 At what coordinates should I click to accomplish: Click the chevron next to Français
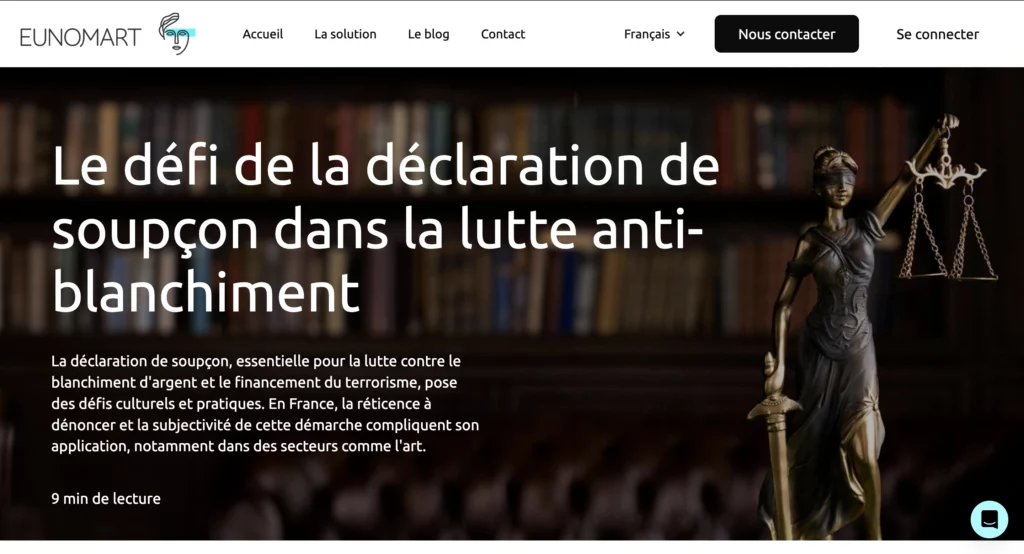680,34
